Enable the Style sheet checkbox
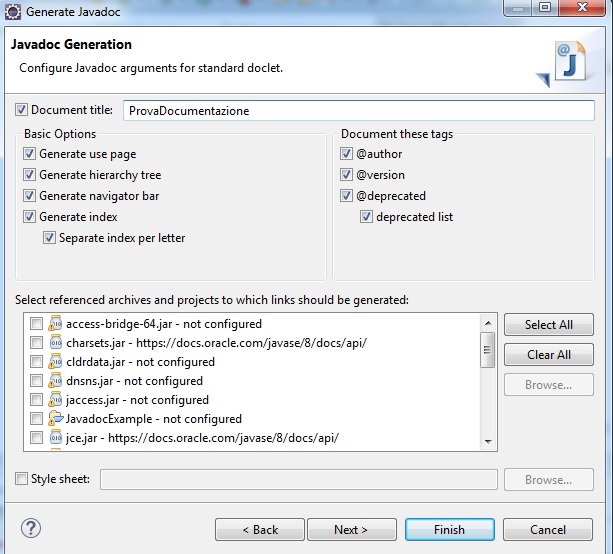 22,479
